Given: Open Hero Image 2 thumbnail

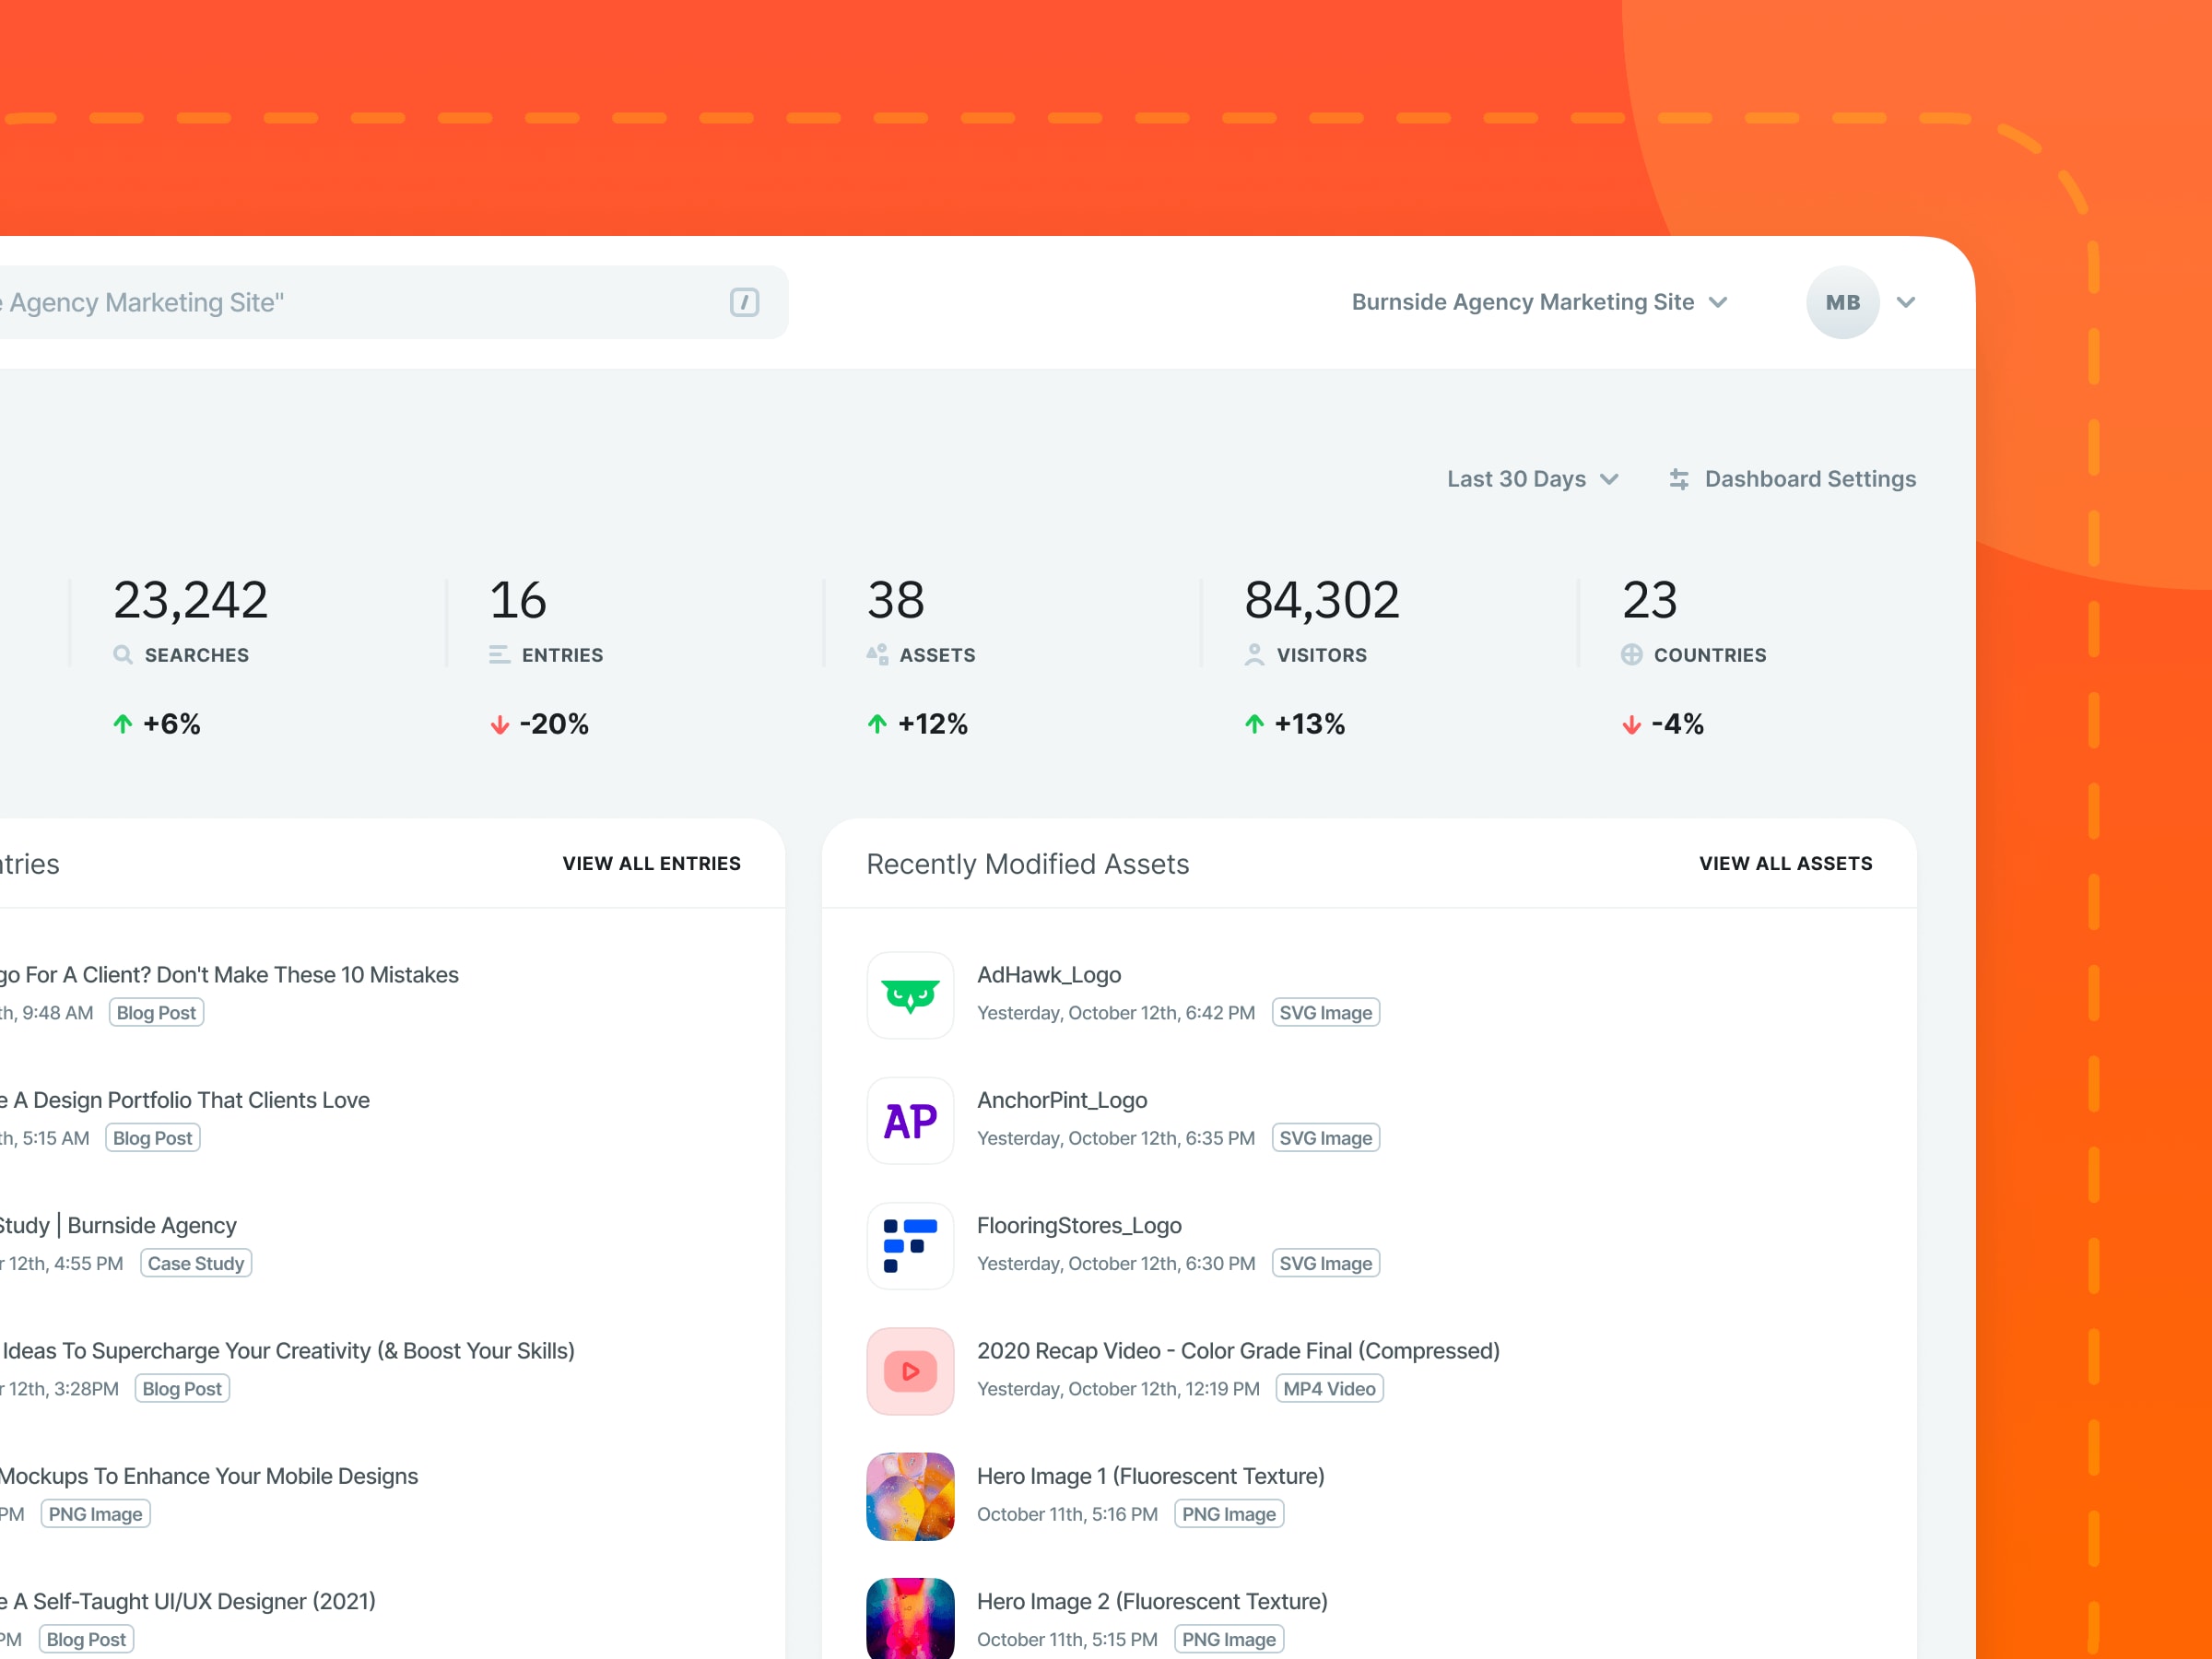Looking at the screenshot, I should (x=910, y=1619).
